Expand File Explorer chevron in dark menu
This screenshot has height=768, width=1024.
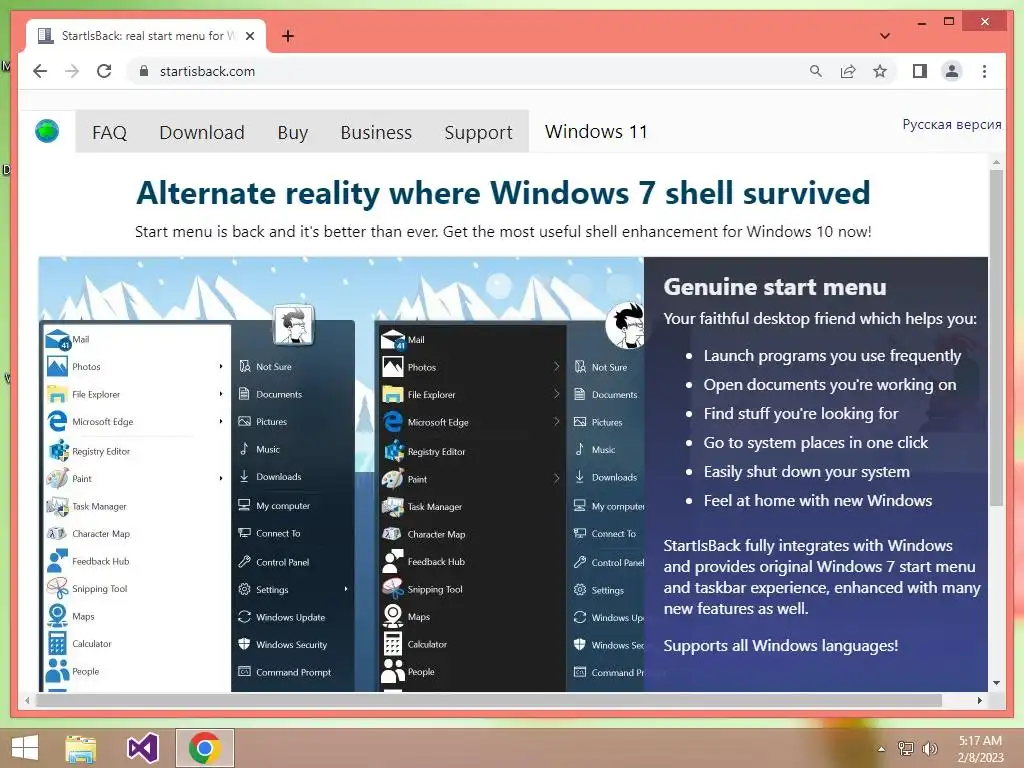click(556, 394)
